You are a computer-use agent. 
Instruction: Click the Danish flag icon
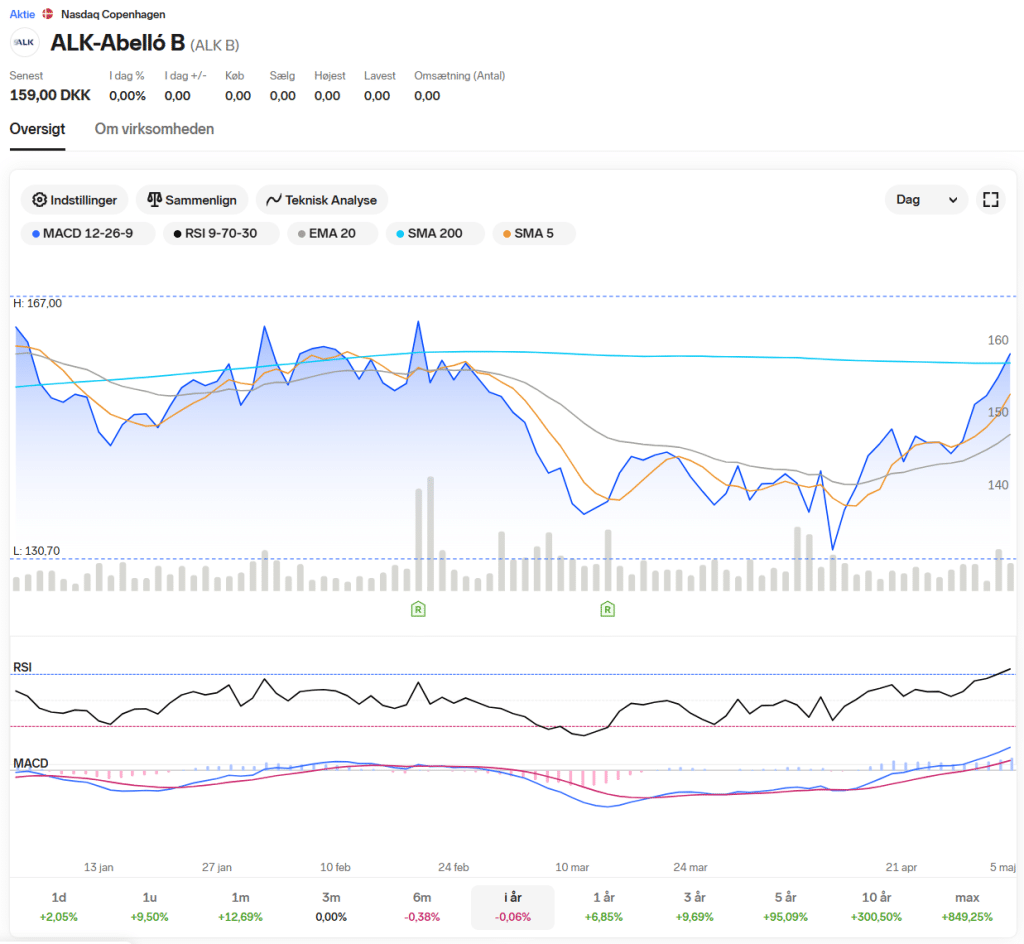[47, 15]
